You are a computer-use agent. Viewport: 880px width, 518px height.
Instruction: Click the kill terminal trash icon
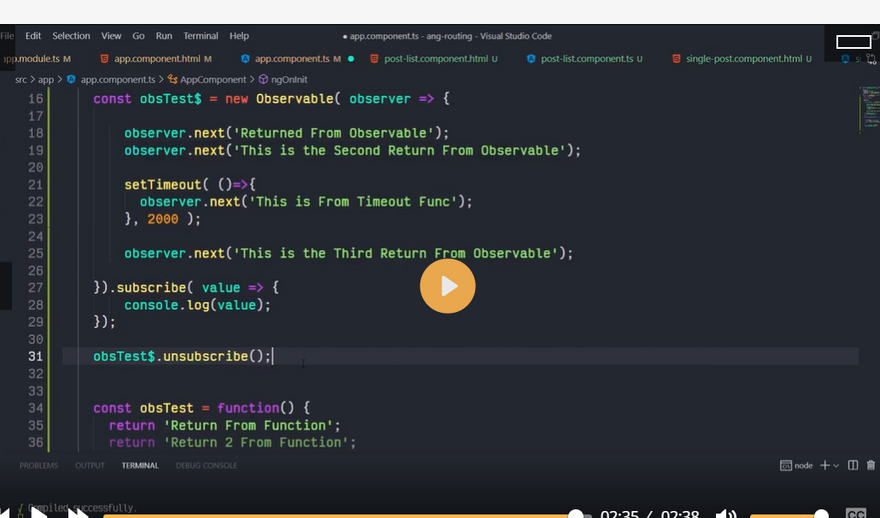[872, 465]
